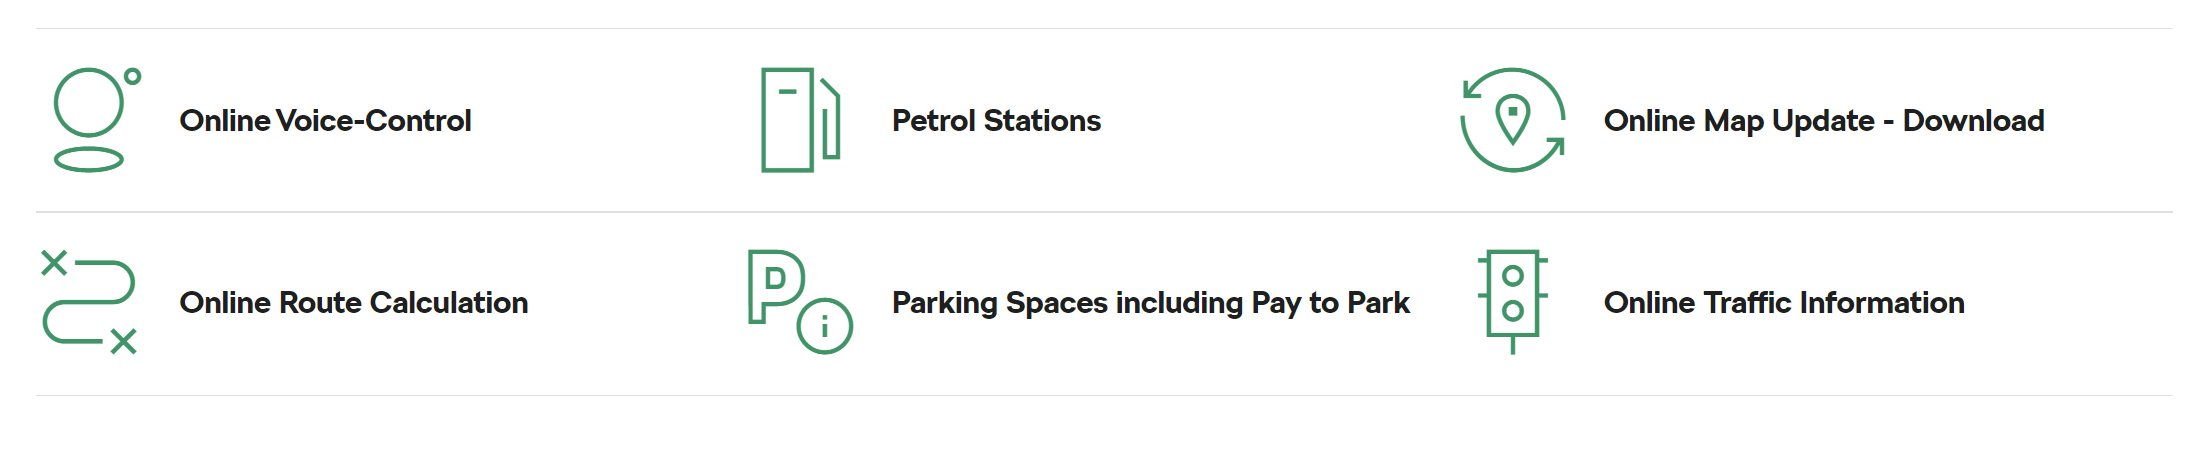Click the map update refresh icon
Screen dimensions: 2199x459
click(x=1513, y=120)
